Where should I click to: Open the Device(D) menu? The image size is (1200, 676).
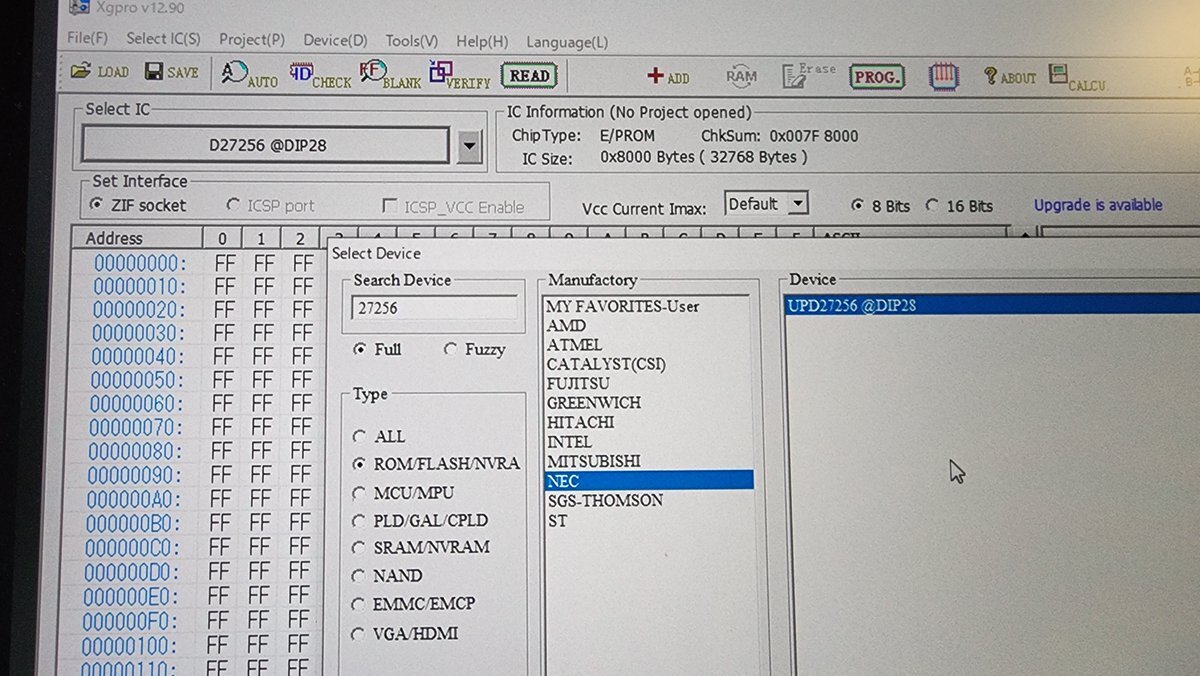pos(335,41)
